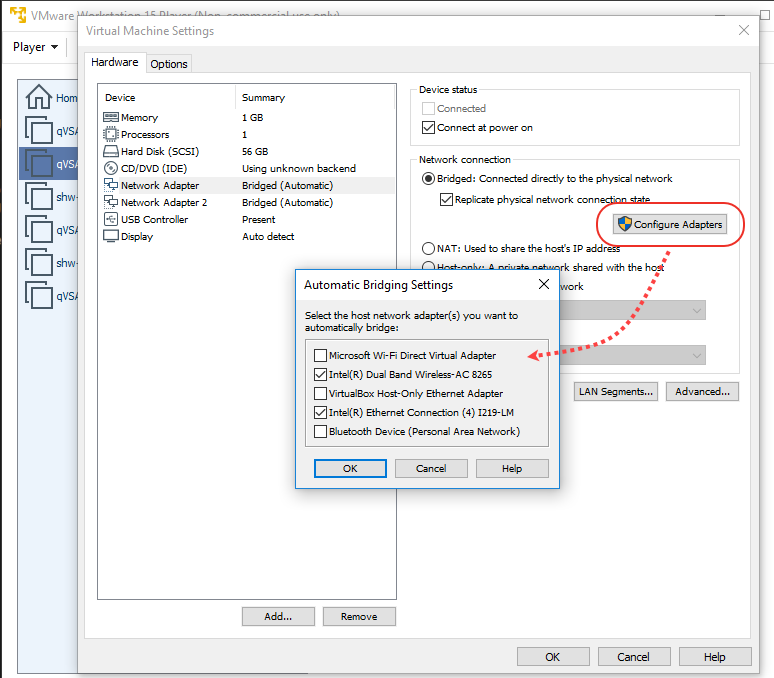Click the '56 GB' summary value
The width and height of the screenshot is (774, 678).
click(255, 151)
